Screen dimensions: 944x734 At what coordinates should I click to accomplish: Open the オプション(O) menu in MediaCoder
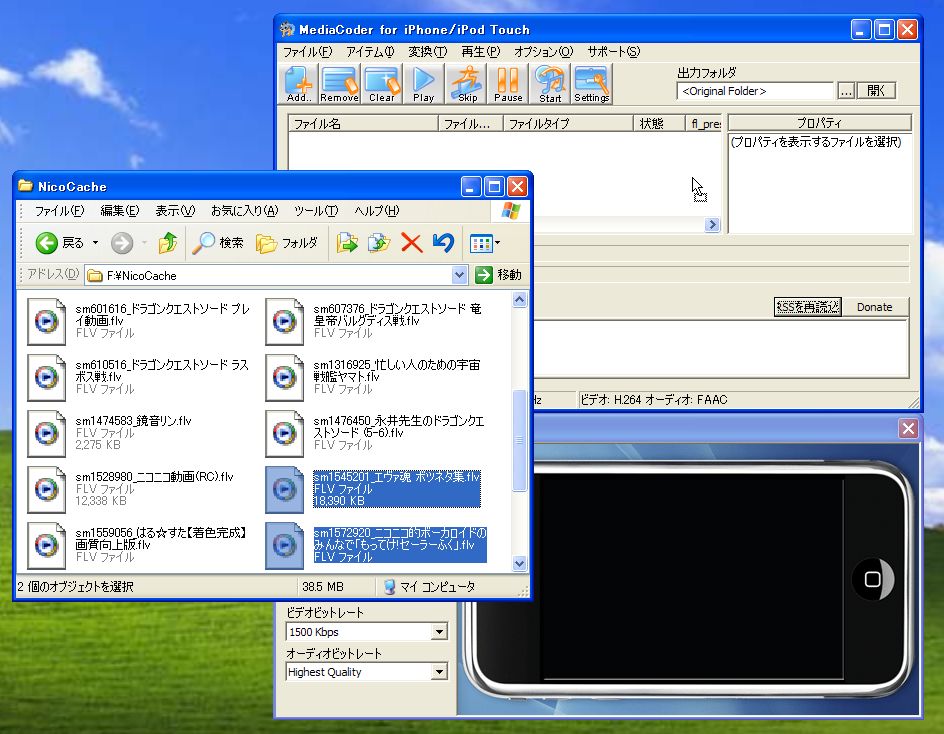click(x=544, y=52)
